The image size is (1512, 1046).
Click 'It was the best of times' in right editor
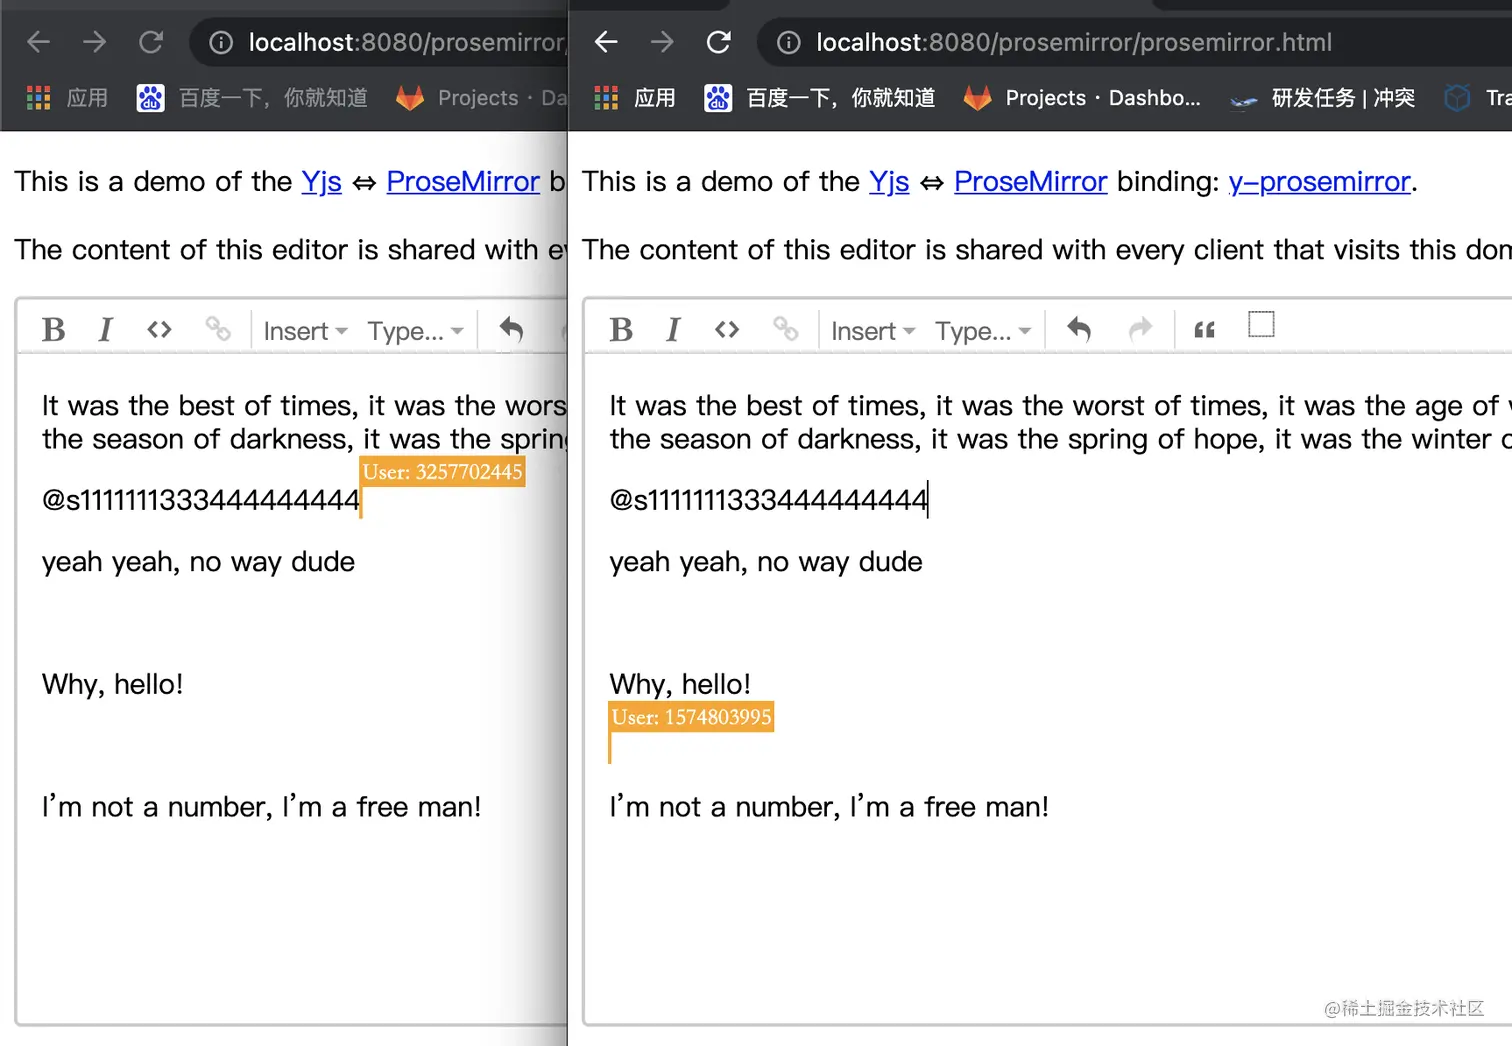point(1060,406)
